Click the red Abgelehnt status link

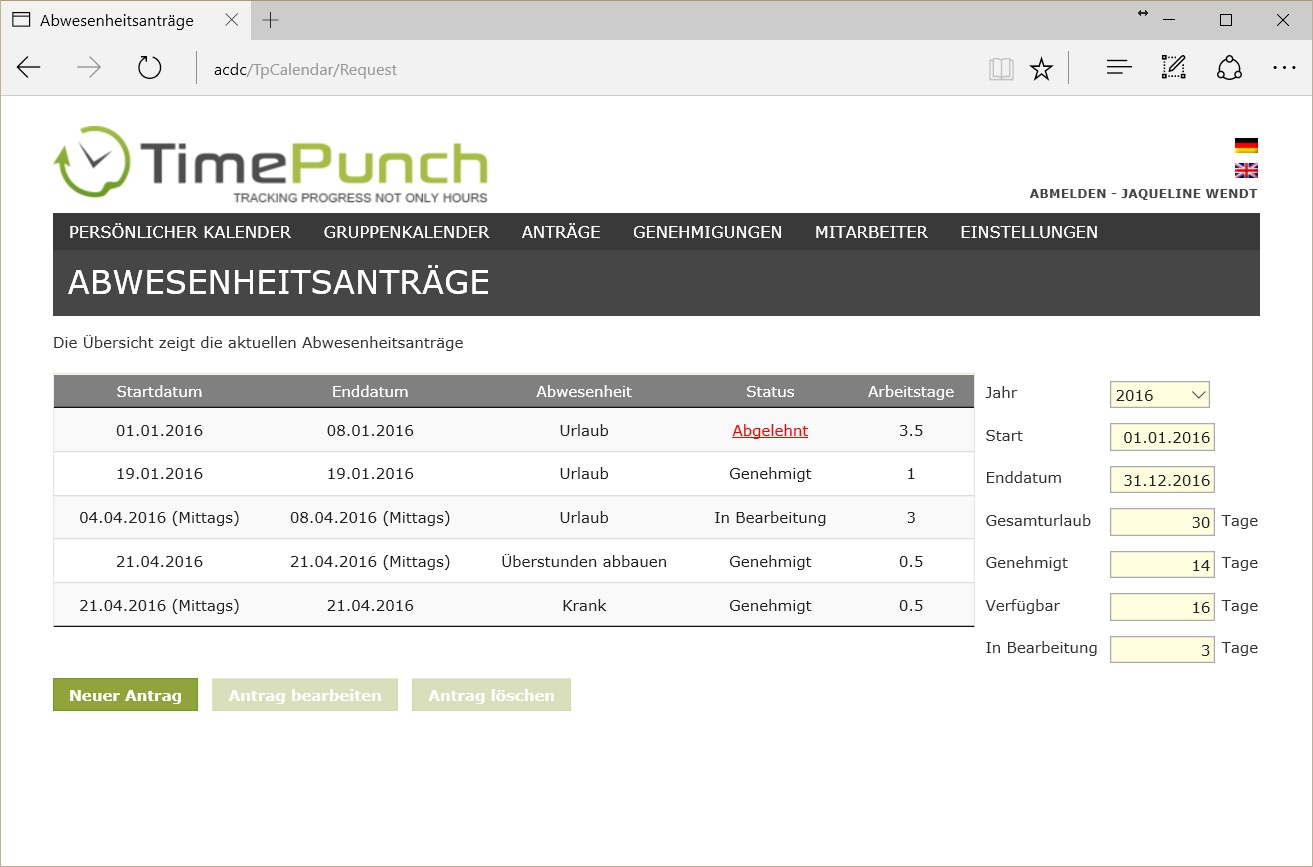coord(769,431)
